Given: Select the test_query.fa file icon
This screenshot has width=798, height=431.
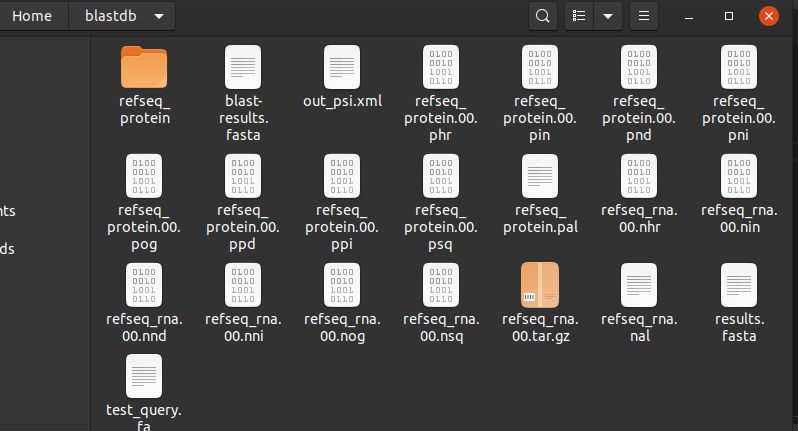Looking at the screenshot, I should click(144, 376).
